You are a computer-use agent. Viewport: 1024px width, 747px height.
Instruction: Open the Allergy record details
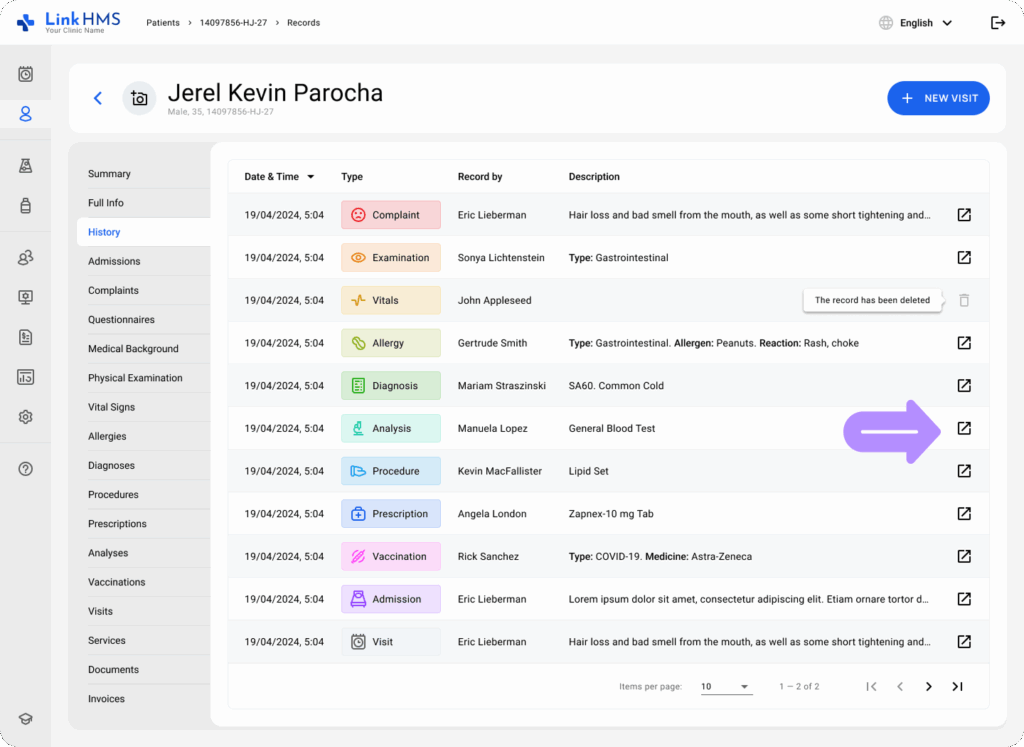(964, 343)
